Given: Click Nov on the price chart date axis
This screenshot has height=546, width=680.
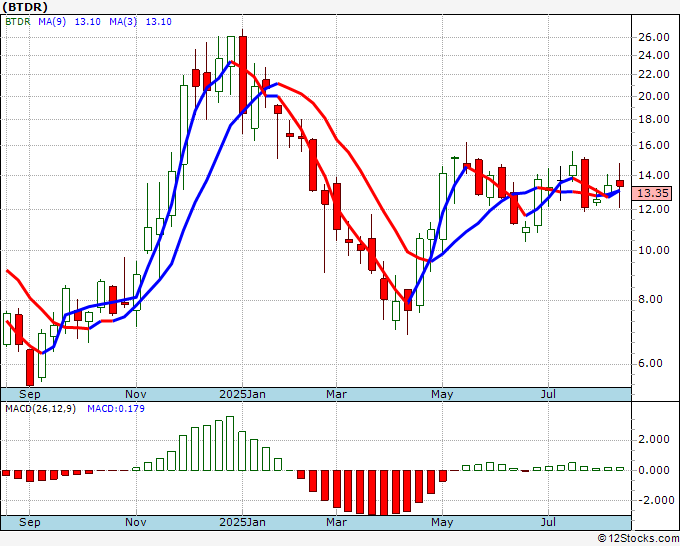Looking at the screenshot, I should coord(136,394).
